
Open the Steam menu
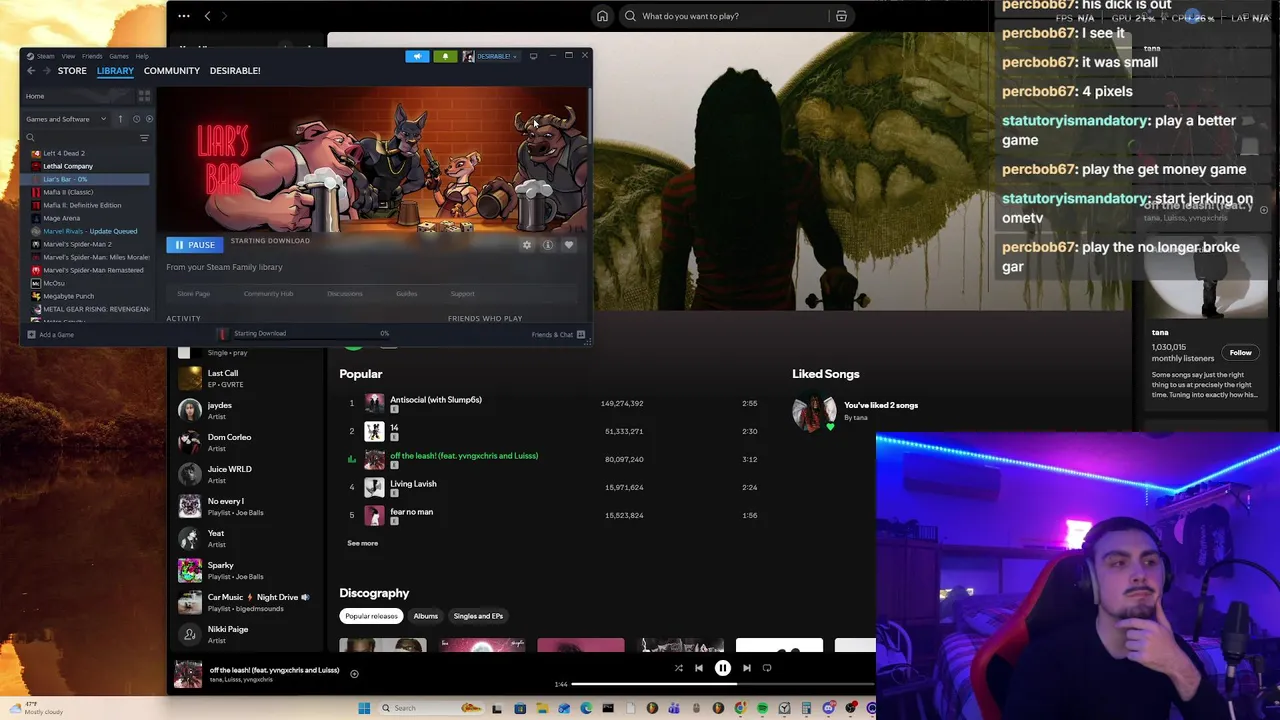point(45,56)
